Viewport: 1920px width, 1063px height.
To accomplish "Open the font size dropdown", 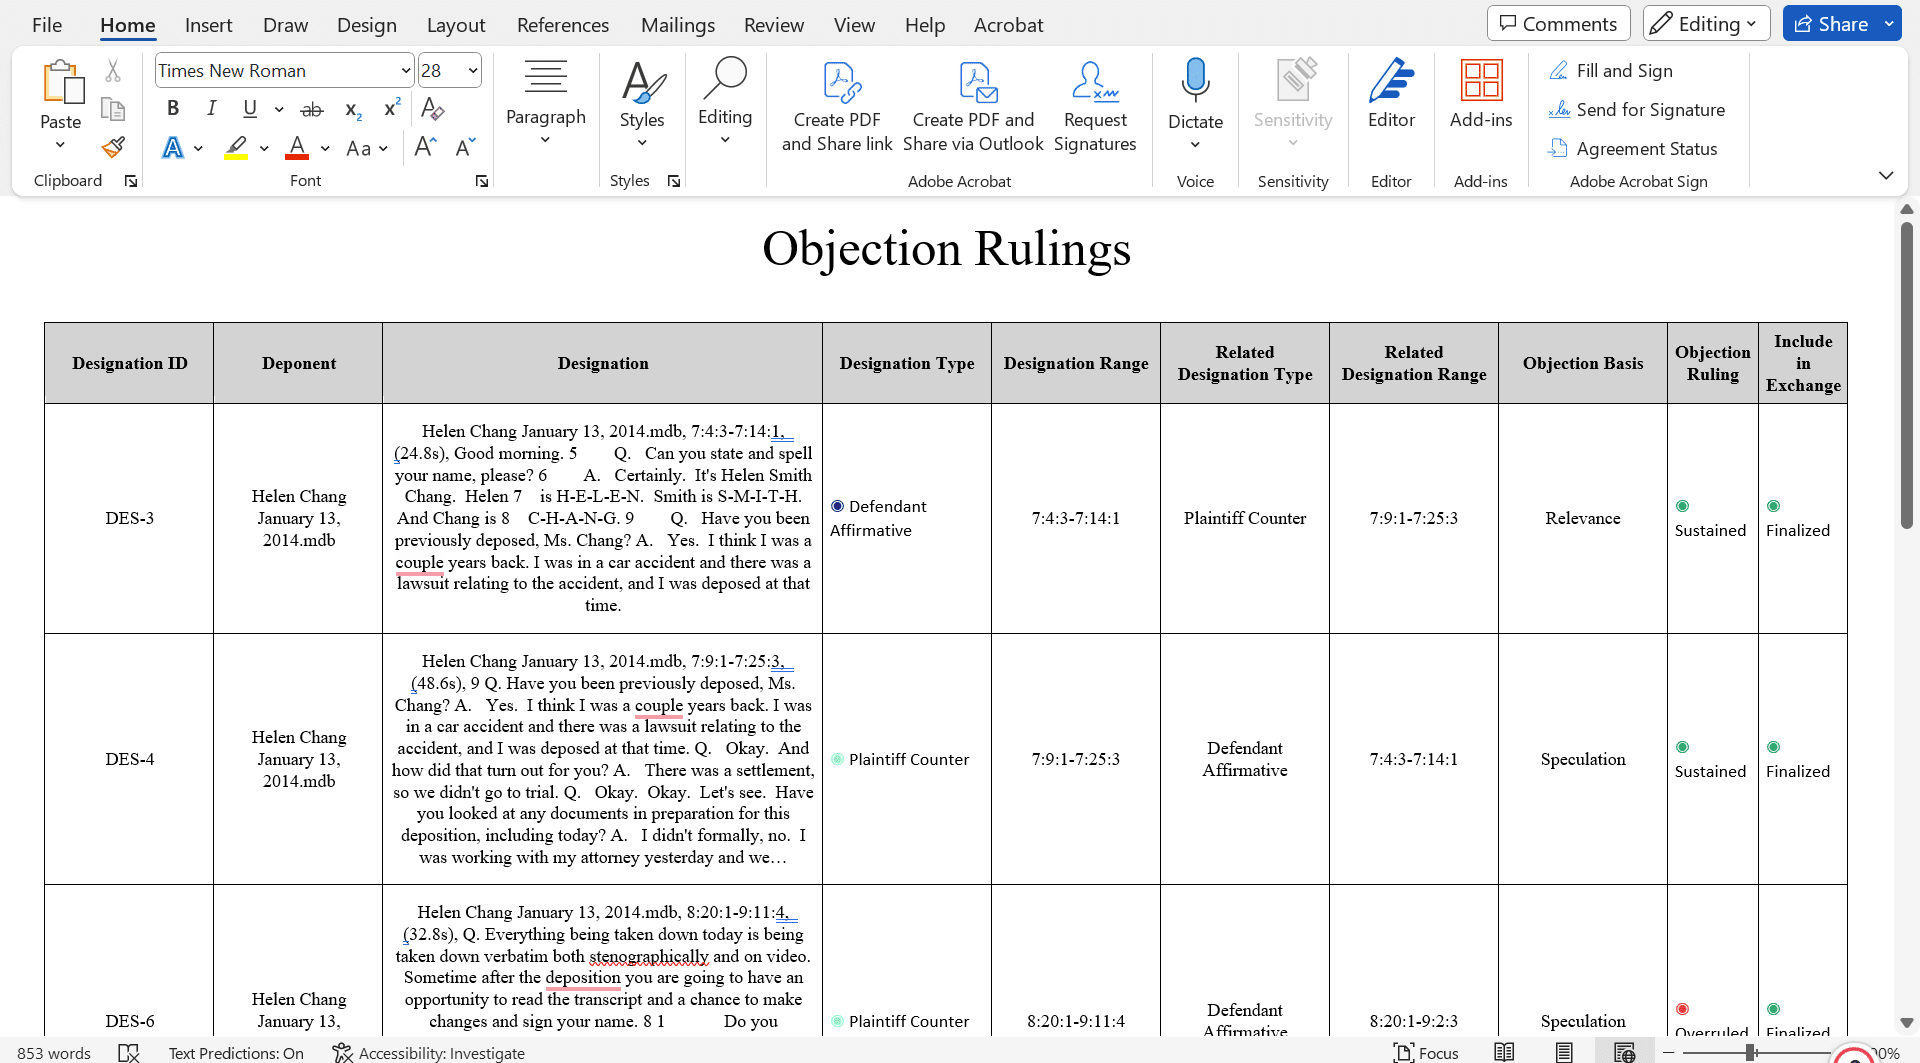I will 471,70.
